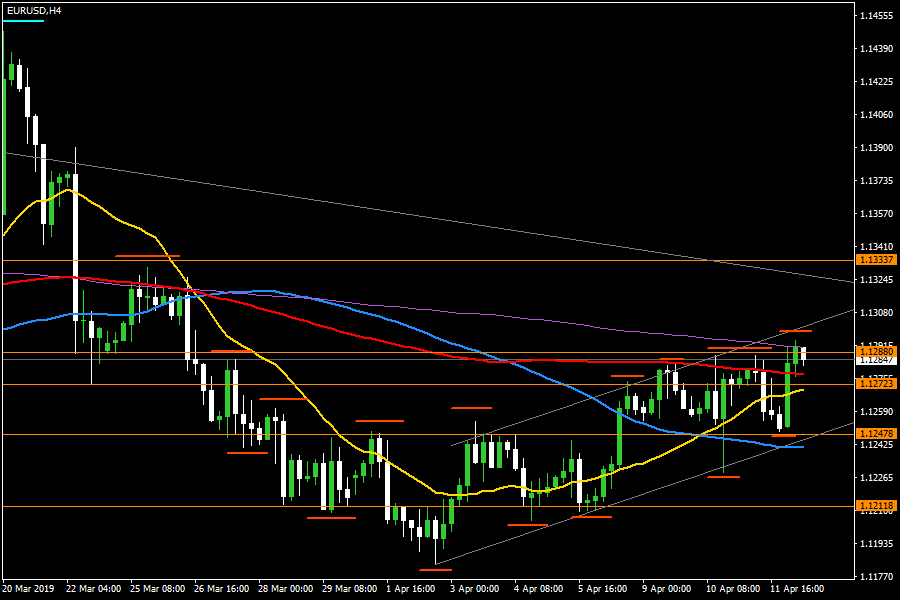Click the 1.13900 price axis value
Image resolution: width=900 pixels, height=600 pixels.
click(877, 148)
